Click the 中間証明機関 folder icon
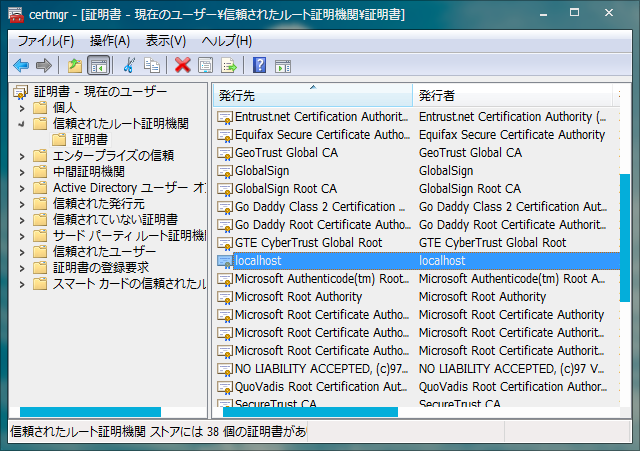 click(x=40, y=172)
